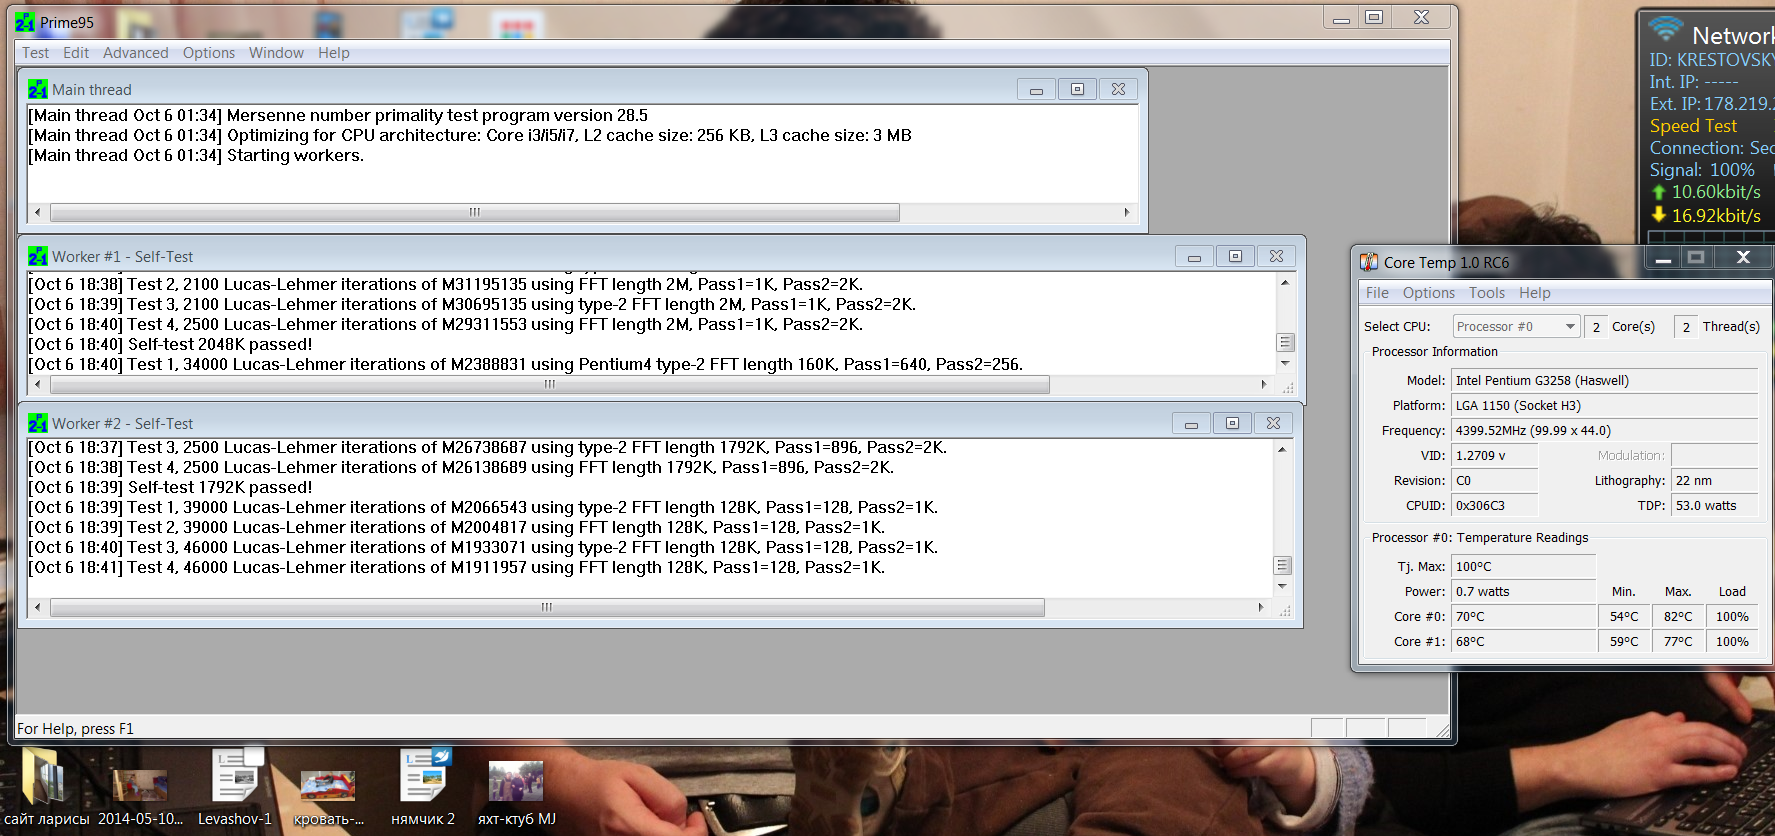Click the Lithography value 22 nm
Viewport: 1775px width, 836px height.
click(x=1715, y=481)
